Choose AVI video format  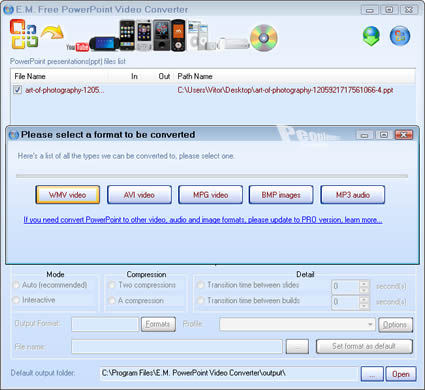[139, 195]
